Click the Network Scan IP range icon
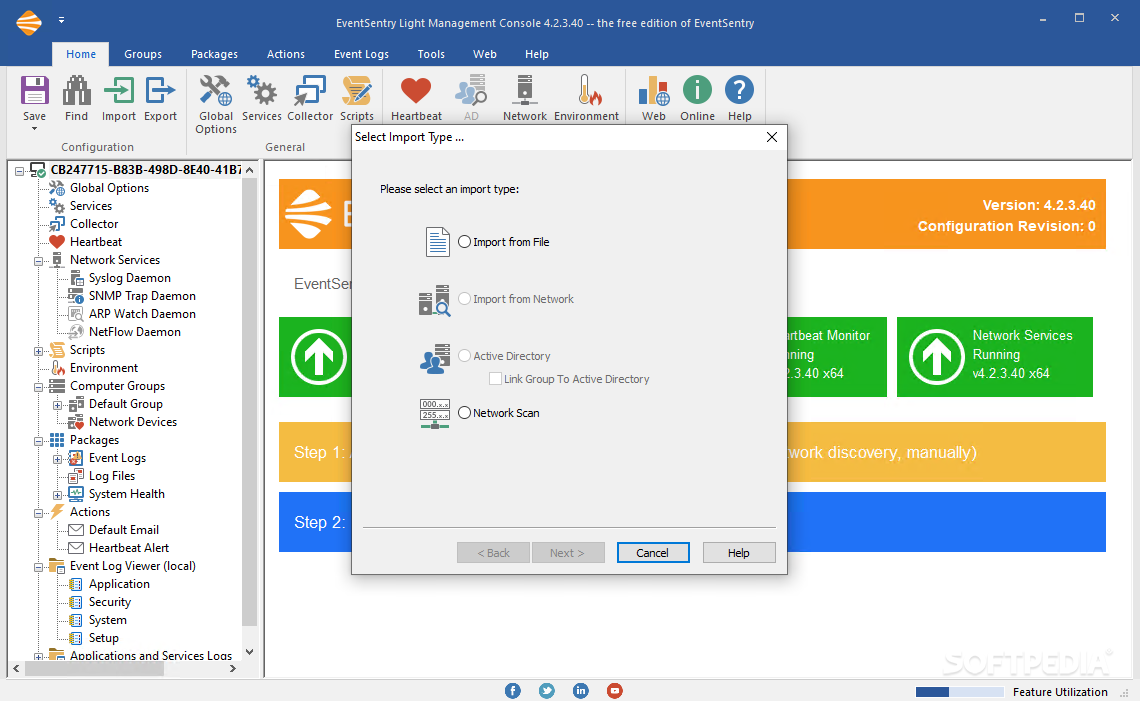Screen dimensions: 1140x701 [435, 414]
